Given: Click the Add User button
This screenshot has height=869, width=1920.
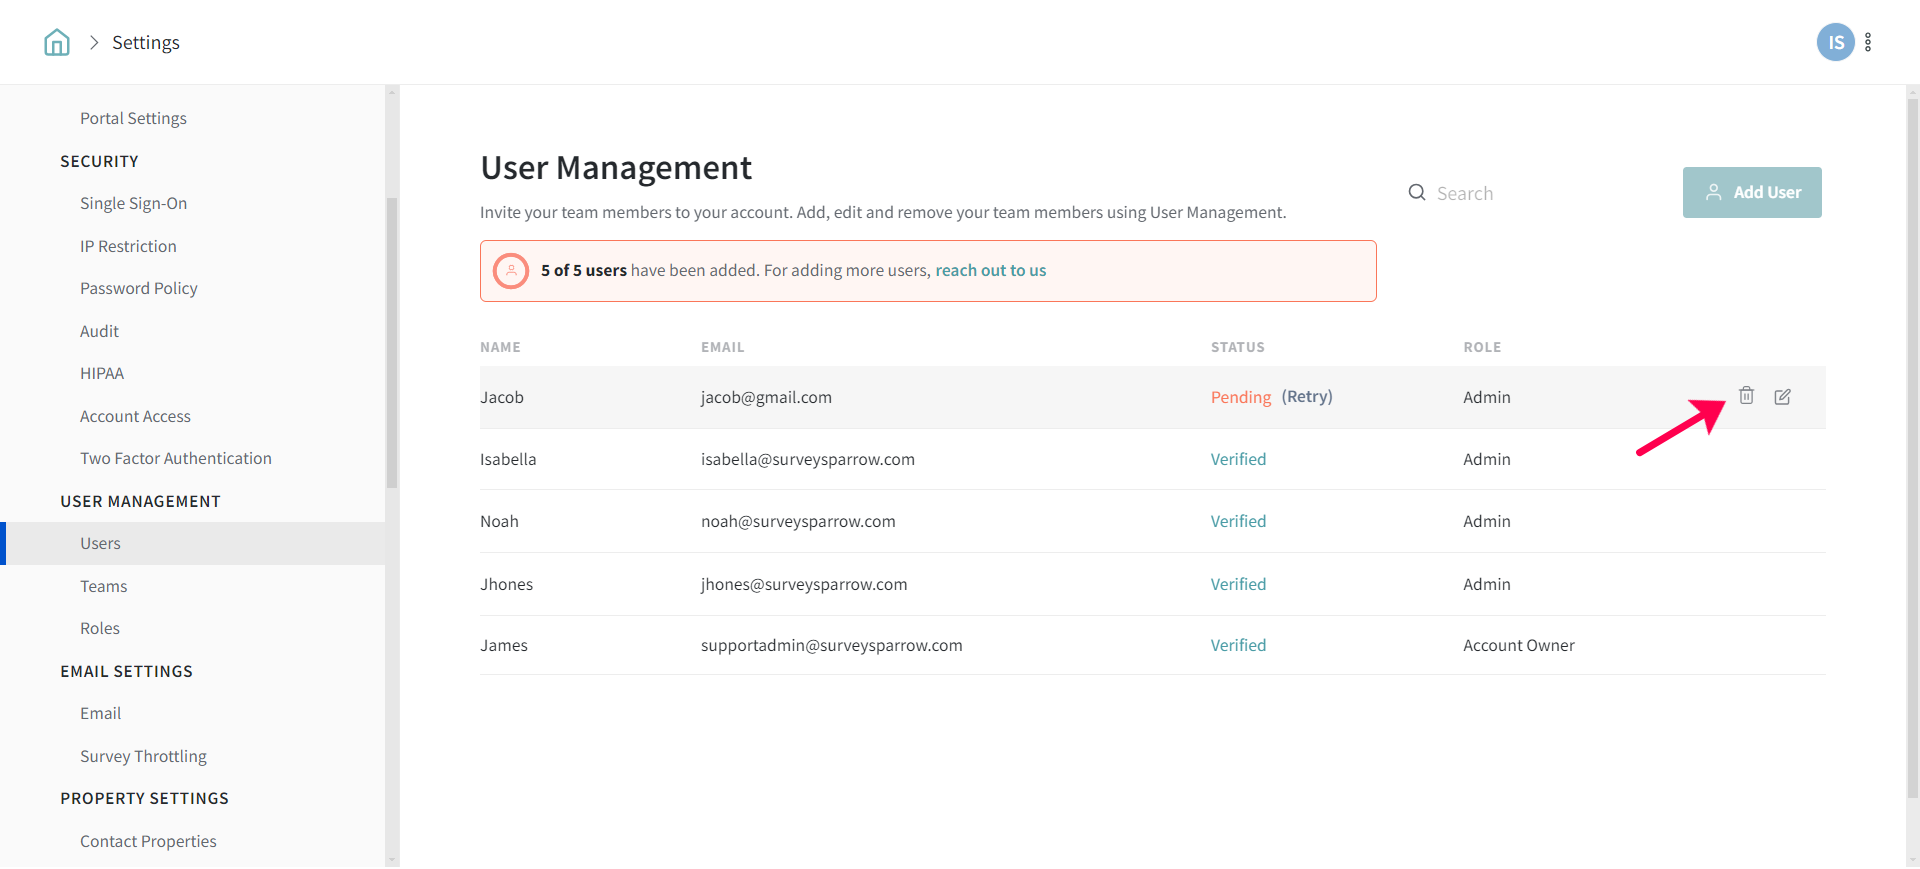Looking at the screenshot, I should (x=1751, y=192).
